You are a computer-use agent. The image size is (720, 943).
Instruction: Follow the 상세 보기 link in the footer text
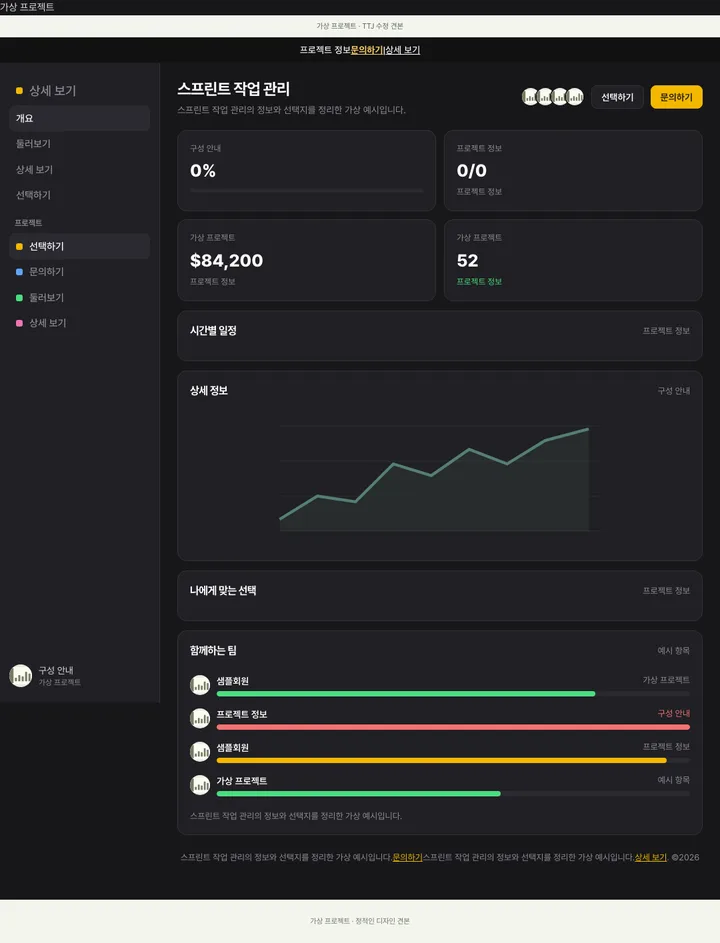pyautogui.click(x=651, y=858)
